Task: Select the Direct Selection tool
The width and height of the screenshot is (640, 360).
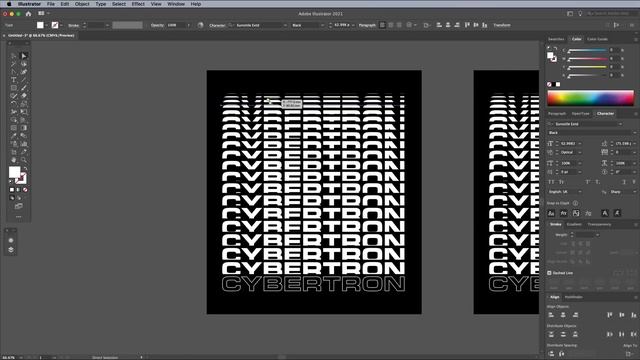Action: 24,56
